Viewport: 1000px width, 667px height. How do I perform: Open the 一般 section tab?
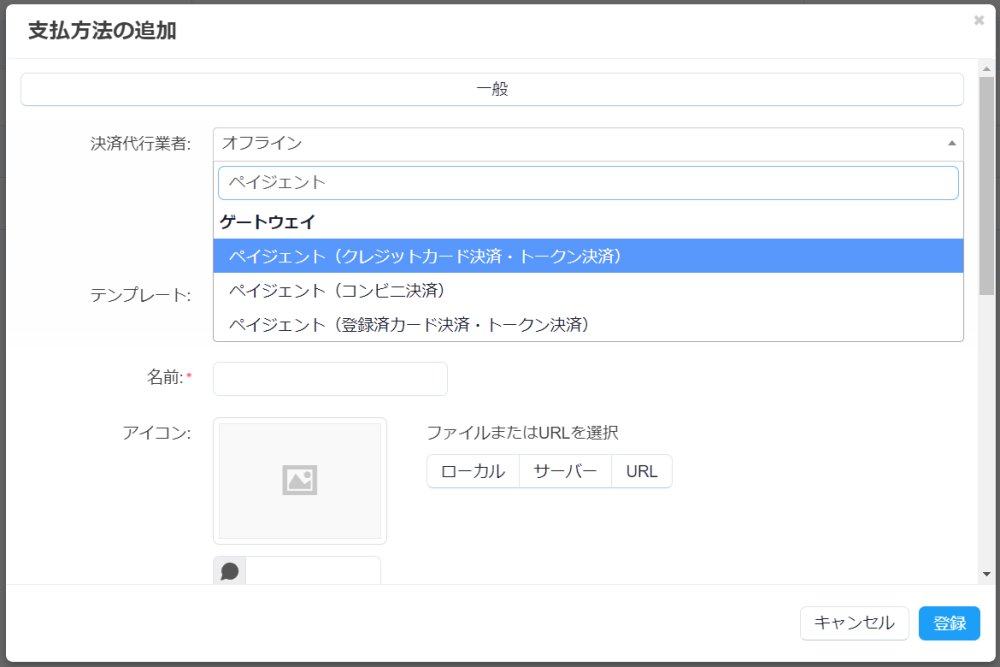pyautogui.click(x=492, y=89)
